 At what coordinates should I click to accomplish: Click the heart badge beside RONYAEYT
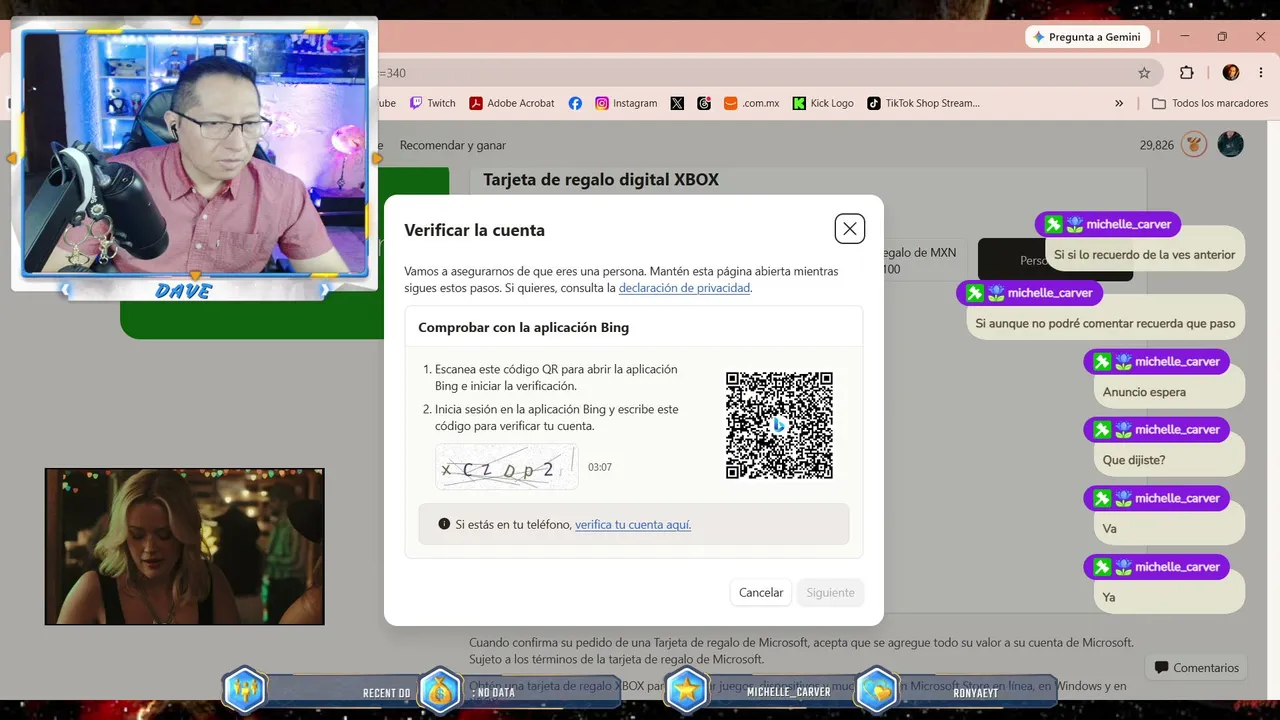[x=877, y=690]
